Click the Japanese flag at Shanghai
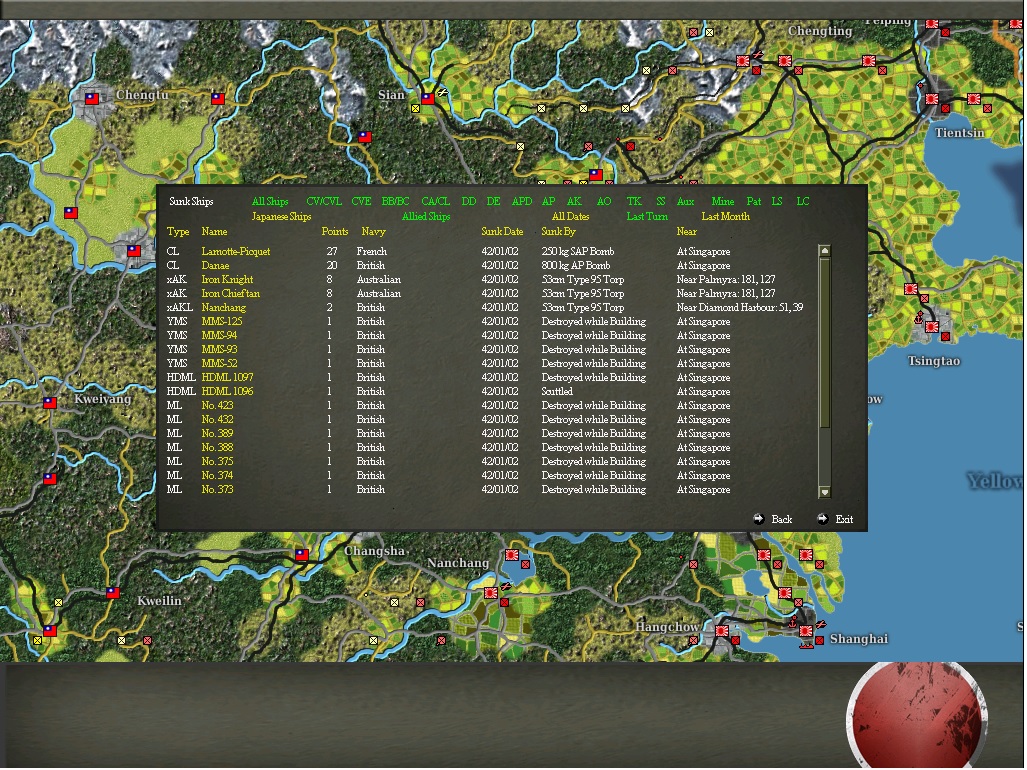Image resolution: width=1027 pixels, height=770 pixels. [806, 631]
